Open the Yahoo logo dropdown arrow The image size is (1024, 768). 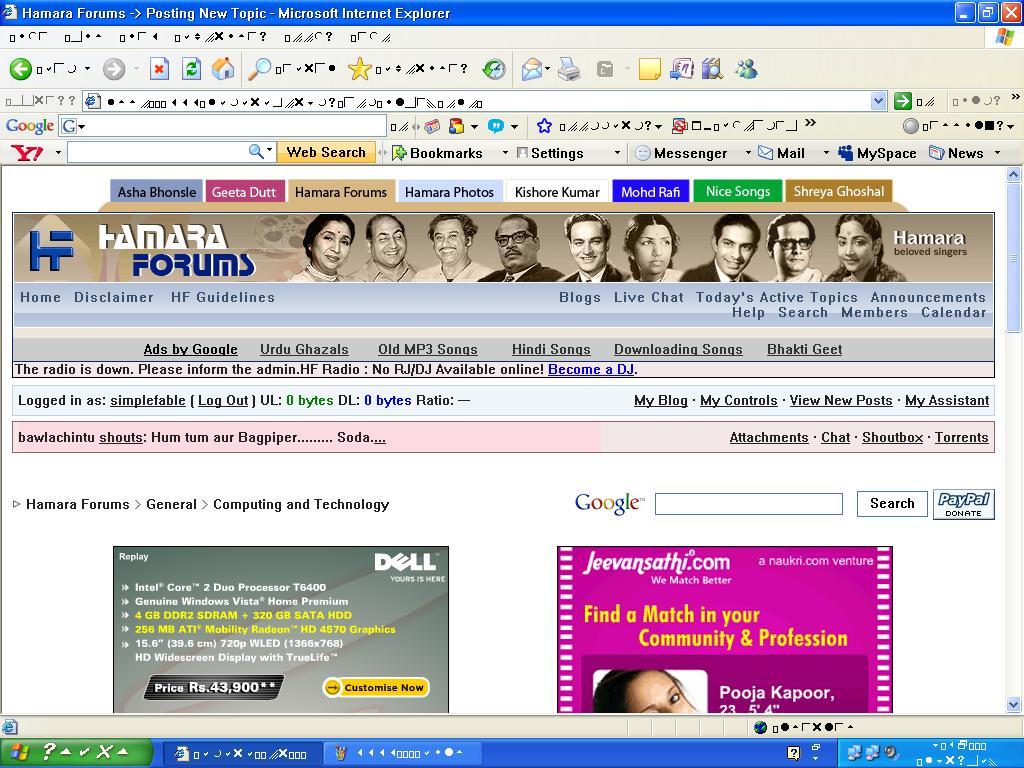click(58, 153)
